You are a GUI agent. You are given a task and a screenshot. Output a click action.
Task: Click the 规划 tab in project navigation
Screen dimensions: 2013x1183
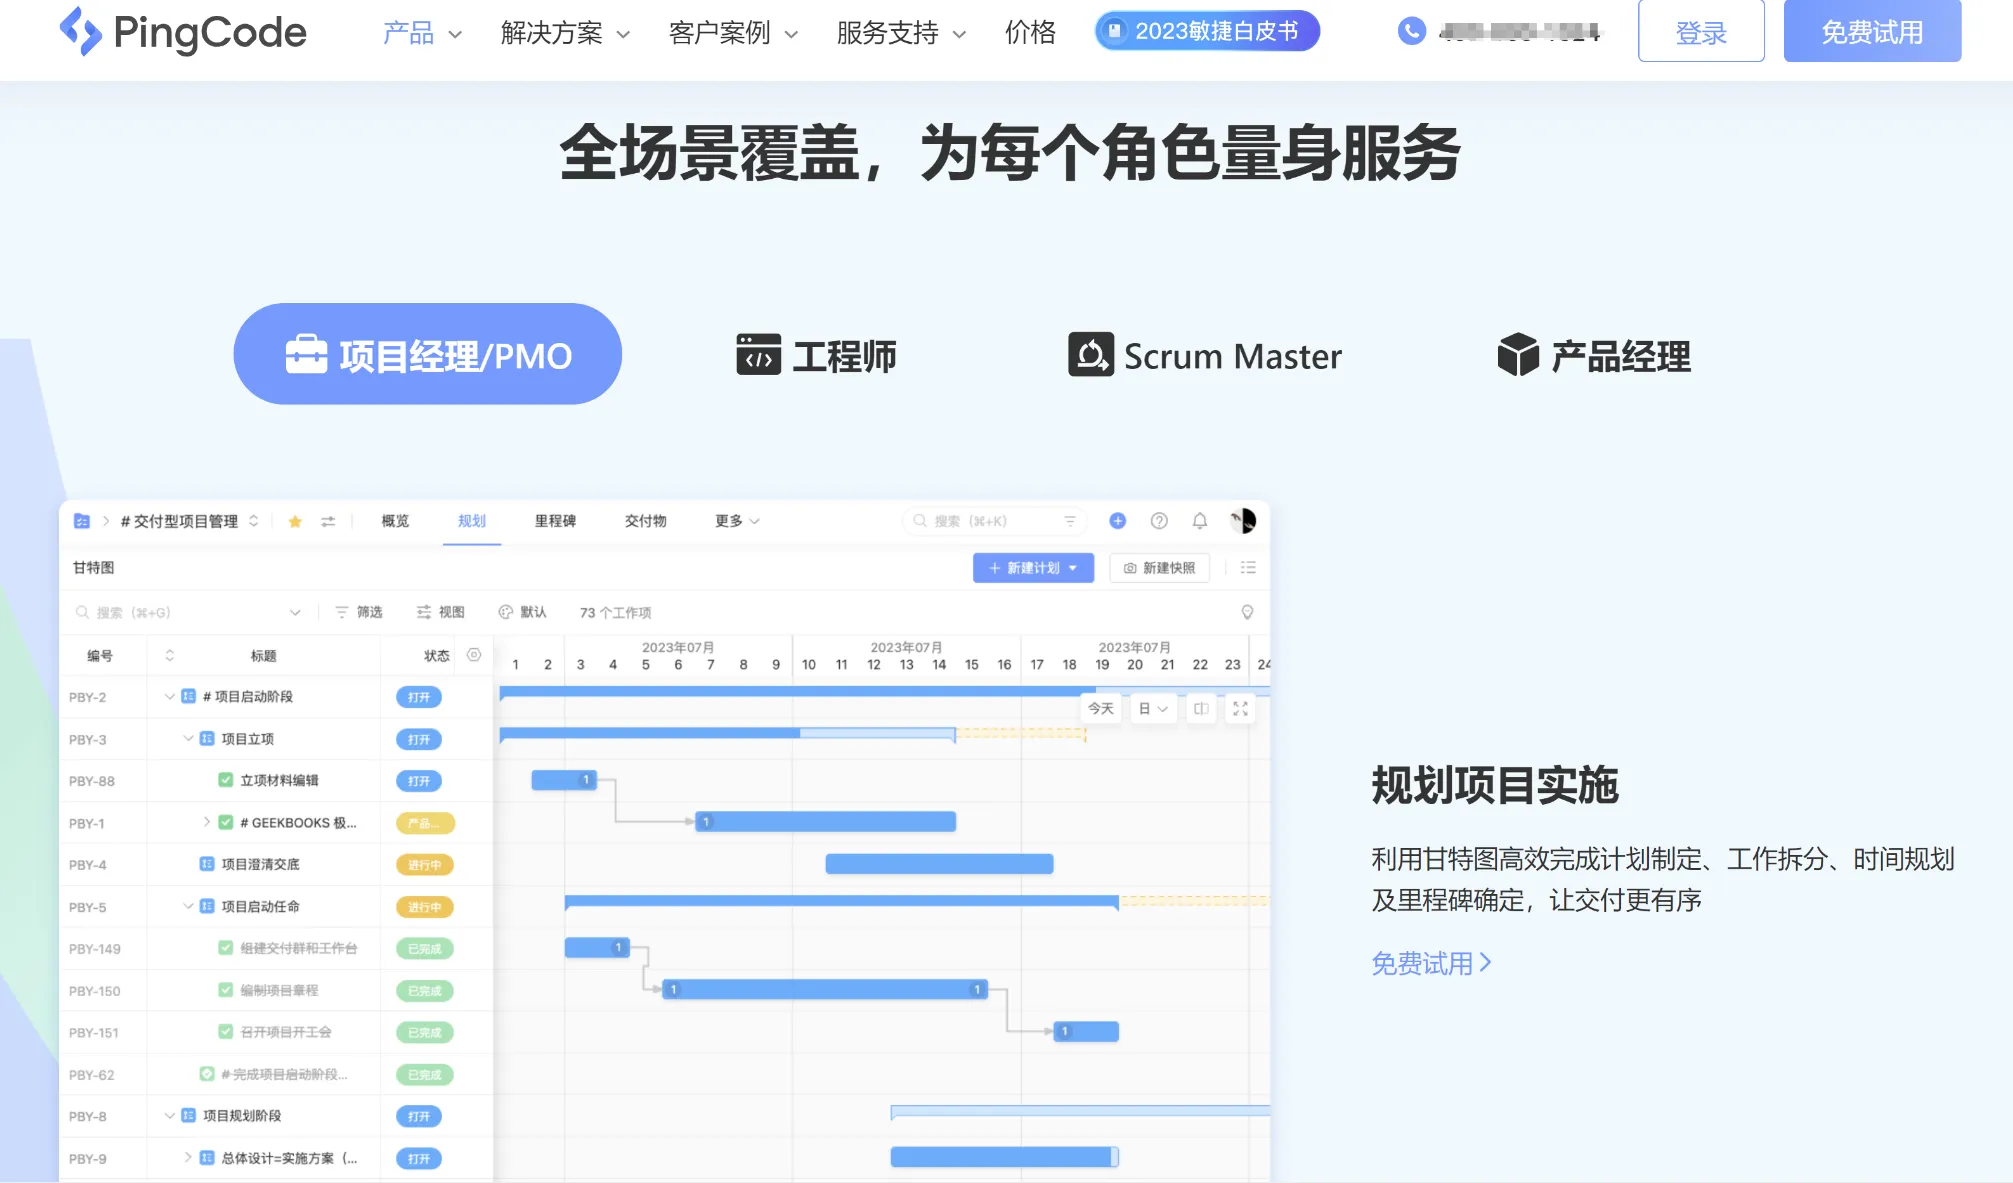pos(472,522)
